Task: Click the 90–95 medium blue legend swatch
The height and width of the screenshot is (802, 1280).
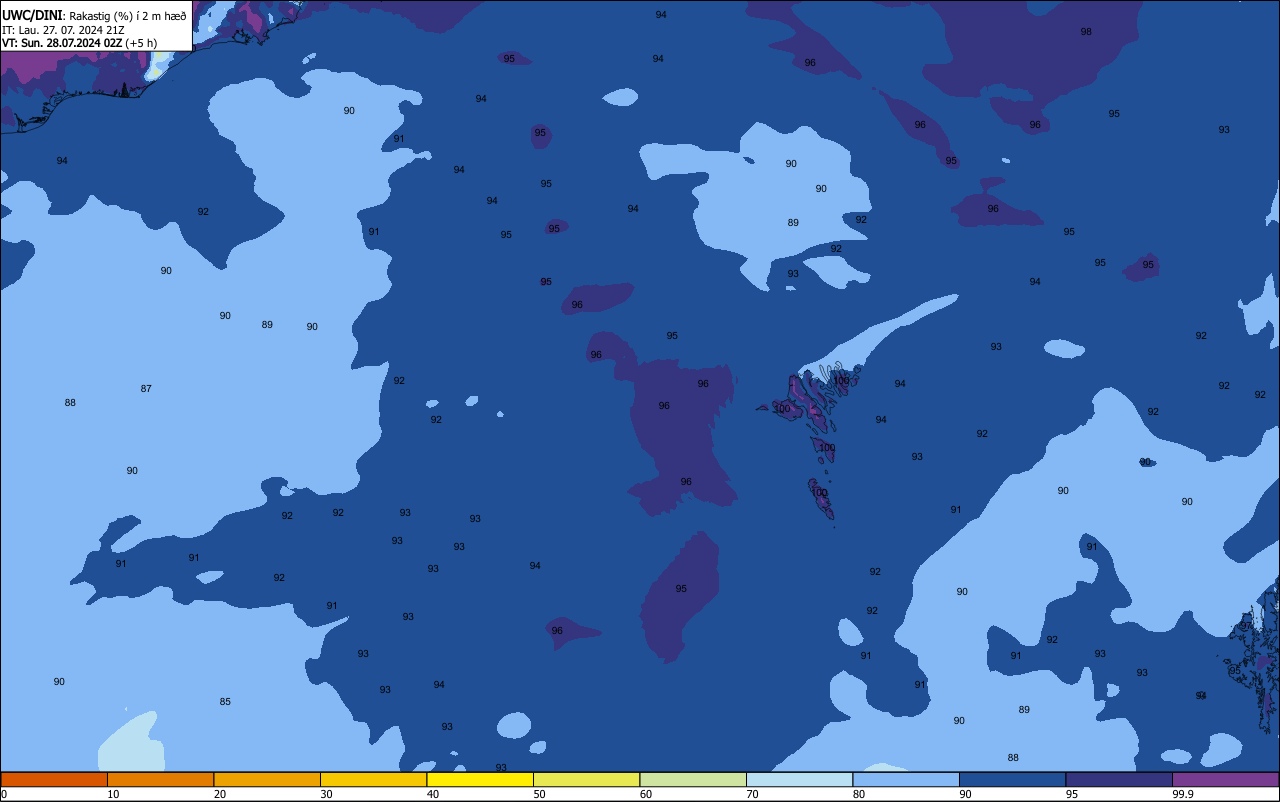Action: click(1012, 779)
